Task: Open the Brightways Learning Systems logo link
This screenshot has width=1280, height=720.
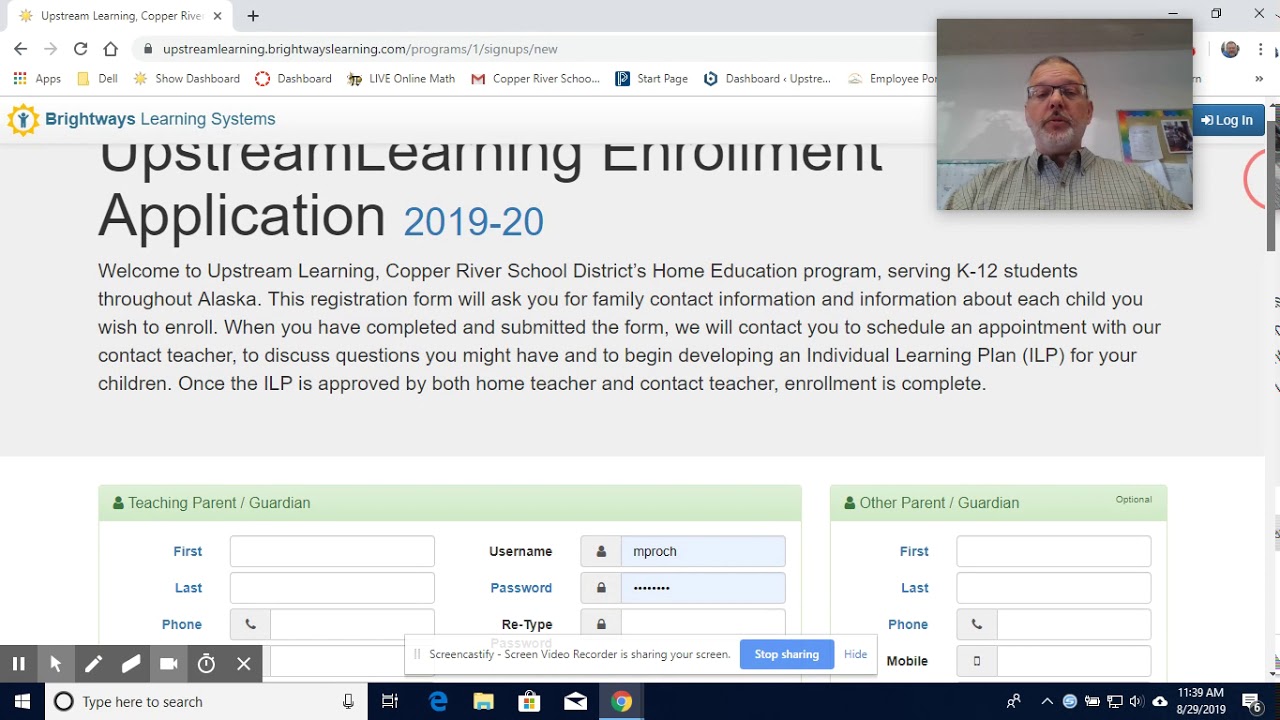Action: tap(141, 119)
